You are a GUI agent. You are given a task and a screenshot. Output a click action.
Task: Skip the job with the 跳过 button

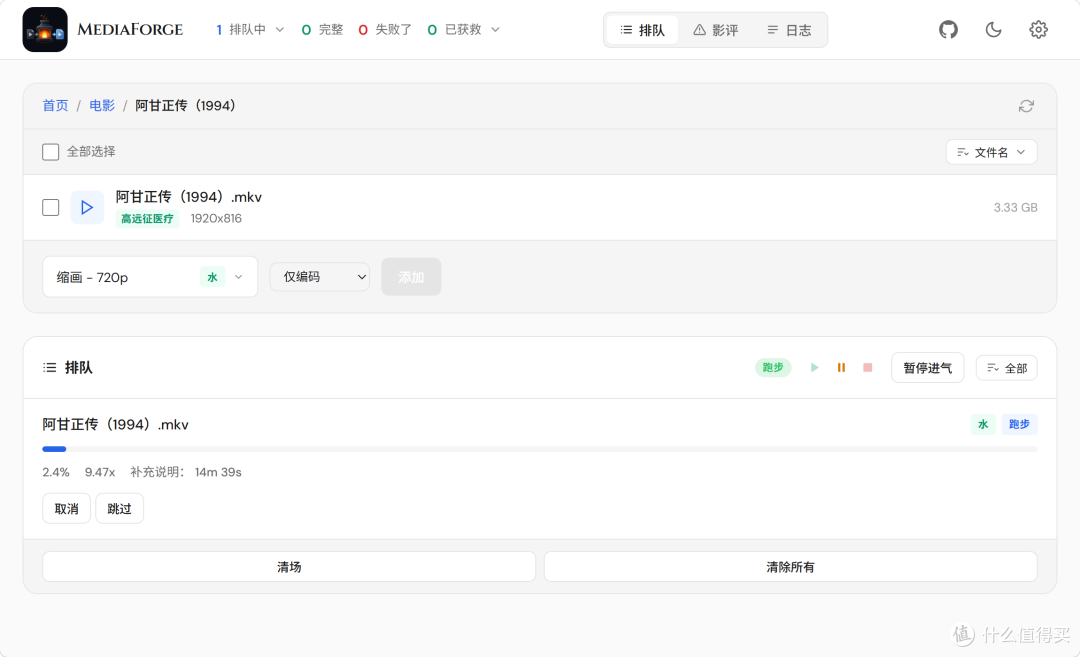(119, 509)
